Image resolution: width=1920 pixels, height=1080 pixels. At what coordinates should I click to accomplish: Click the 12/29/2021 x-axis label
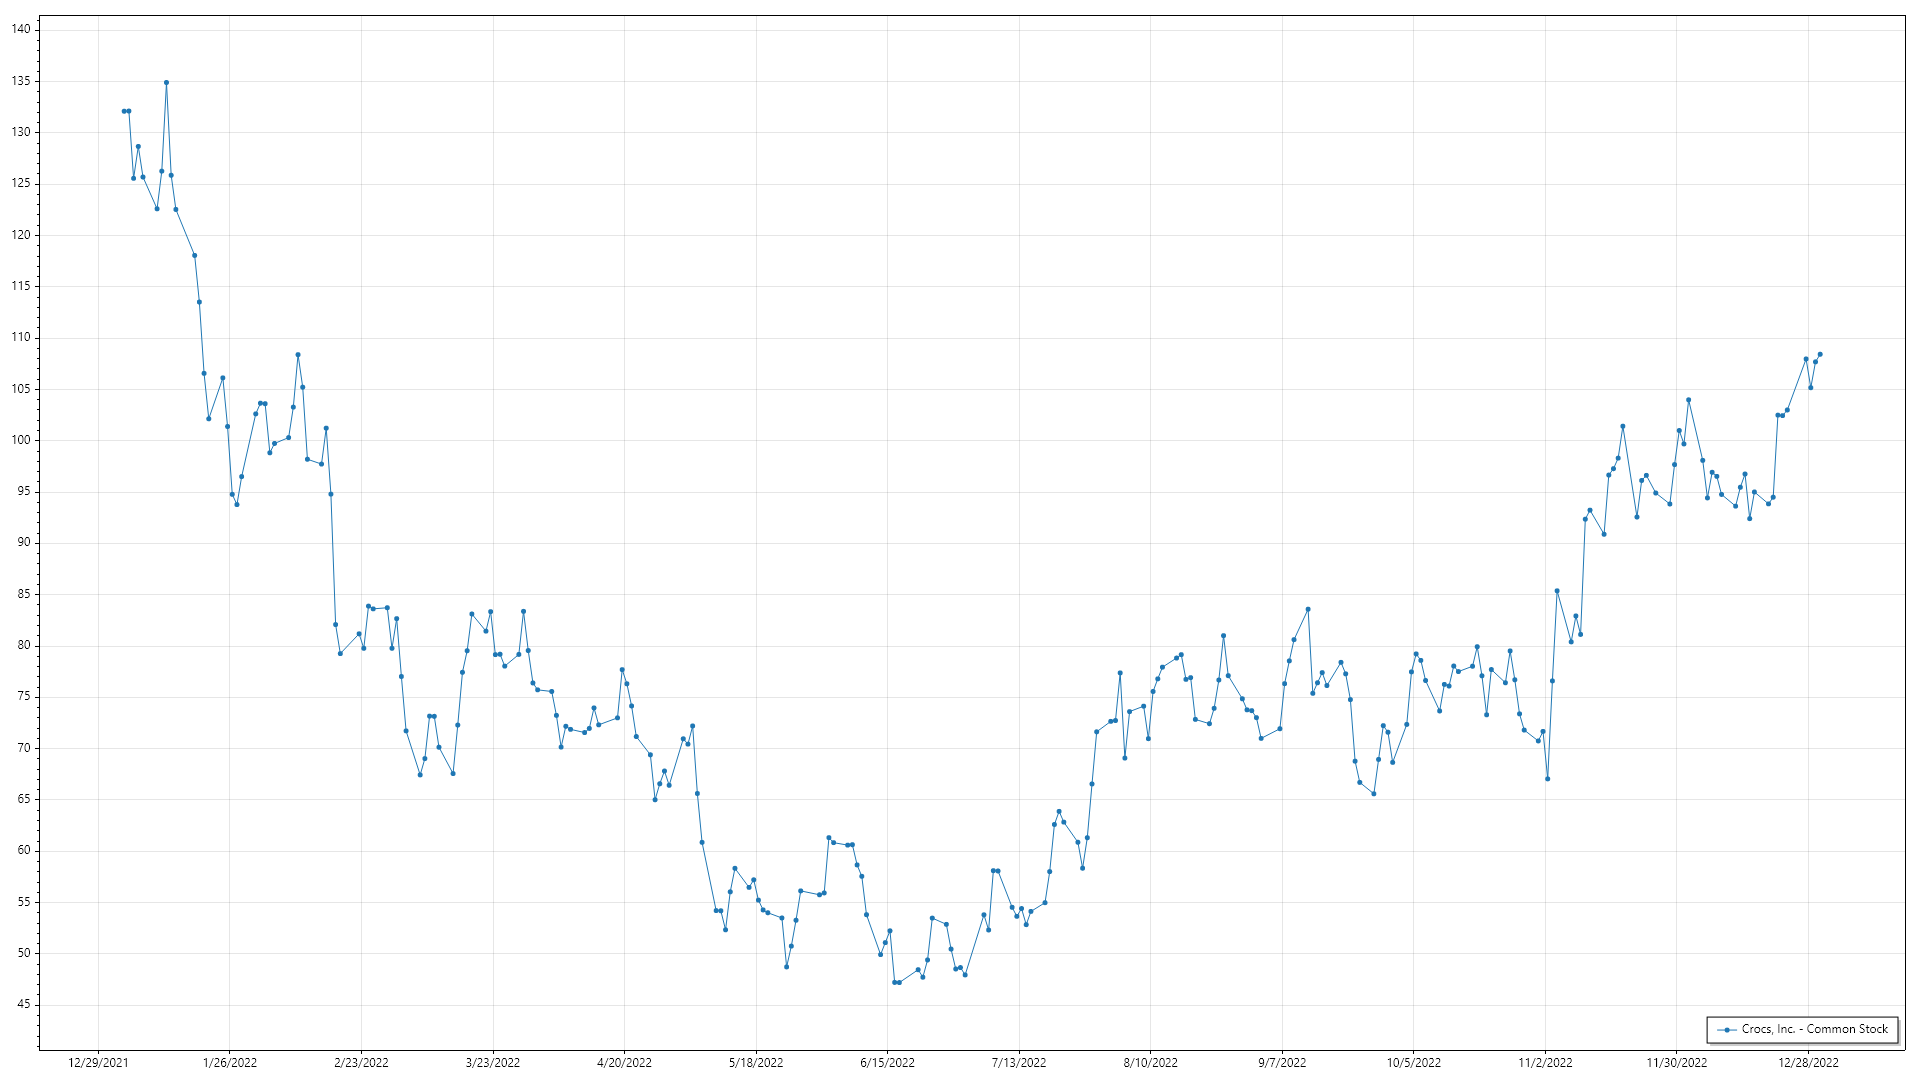[98, 1062]
